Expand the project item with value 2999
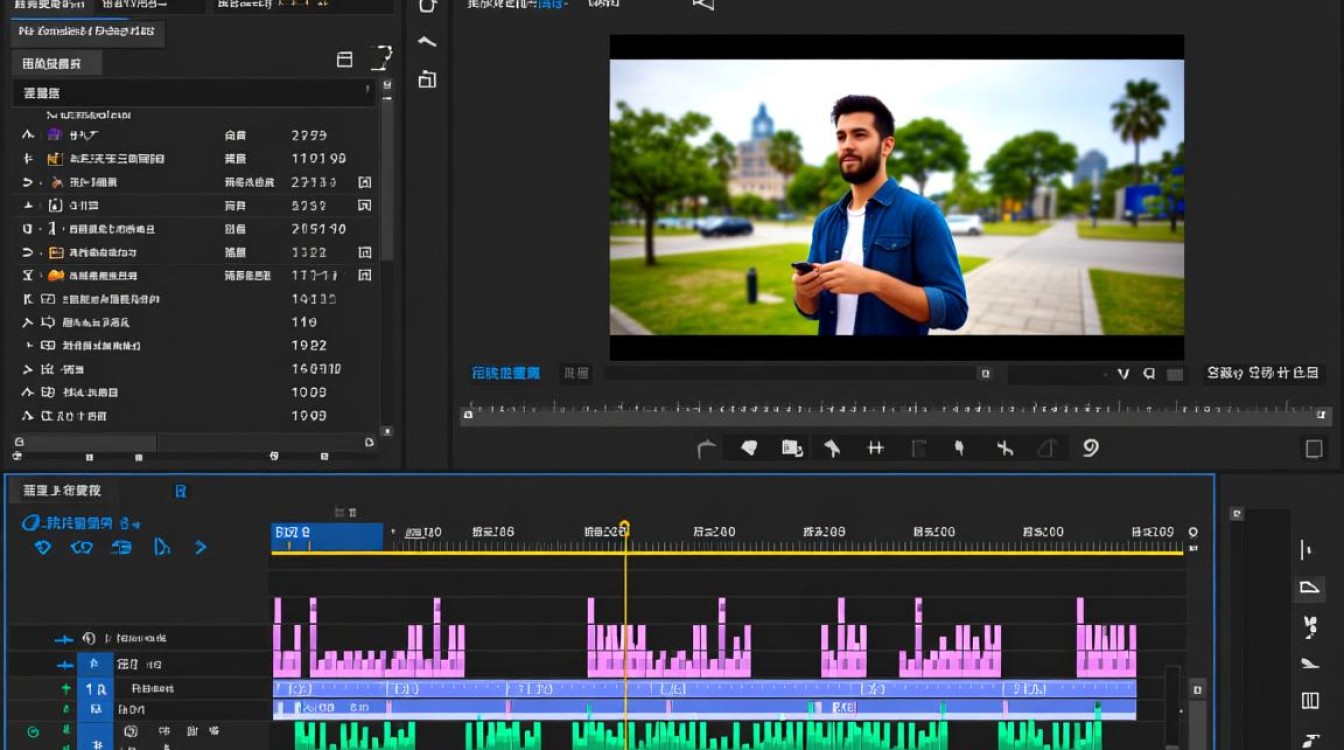Screen dimensions: 1344x750 click(x=28, y=135)
